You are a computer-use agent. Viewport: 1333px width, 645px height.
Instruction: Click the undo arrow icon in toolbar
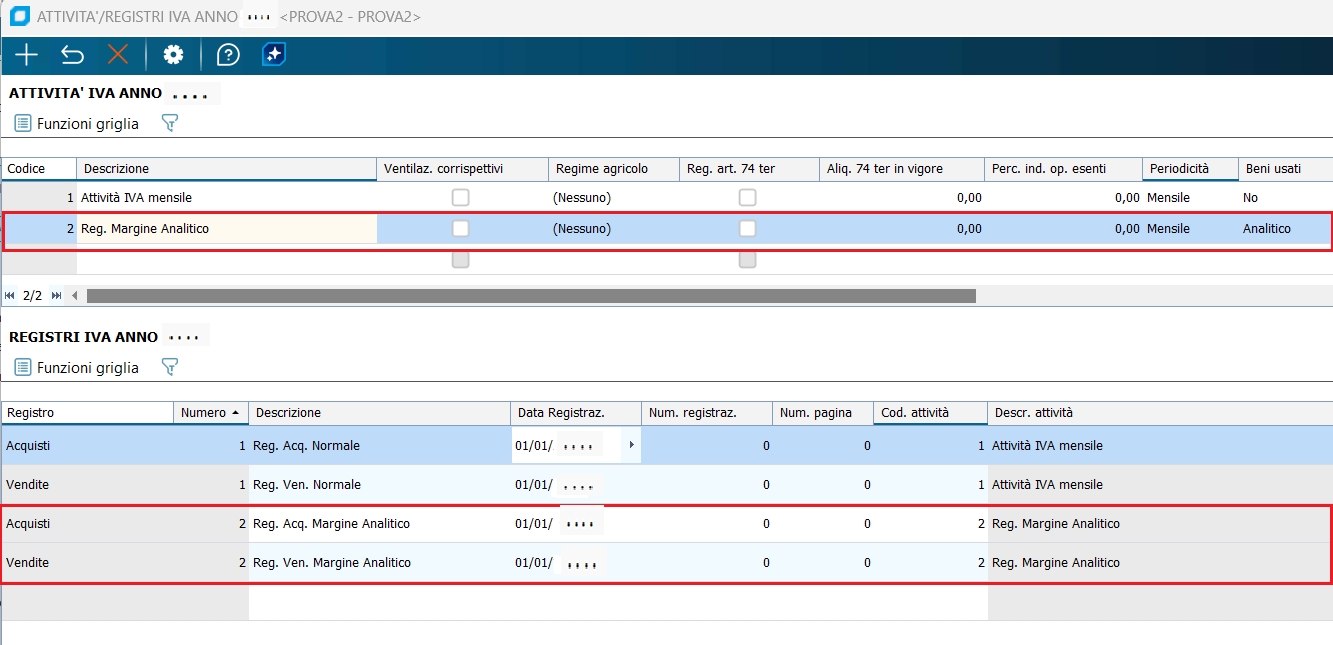(x=72, y=55)
